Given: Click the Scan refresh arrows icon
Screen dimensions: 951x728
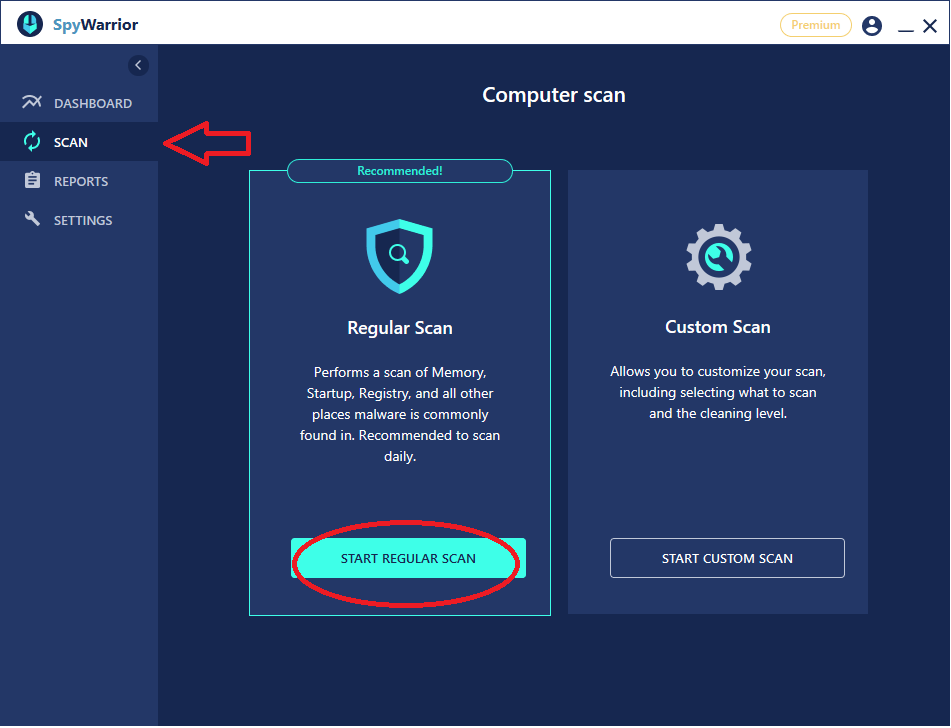Looking at the screenshot, I should [32, 141].
